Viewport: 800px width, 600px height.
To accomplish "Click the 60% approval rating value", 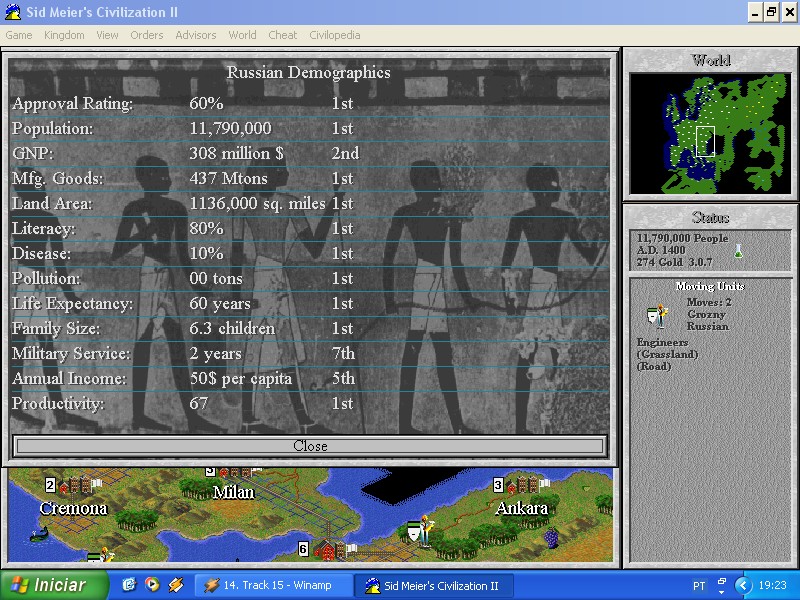I will (206, 104).
